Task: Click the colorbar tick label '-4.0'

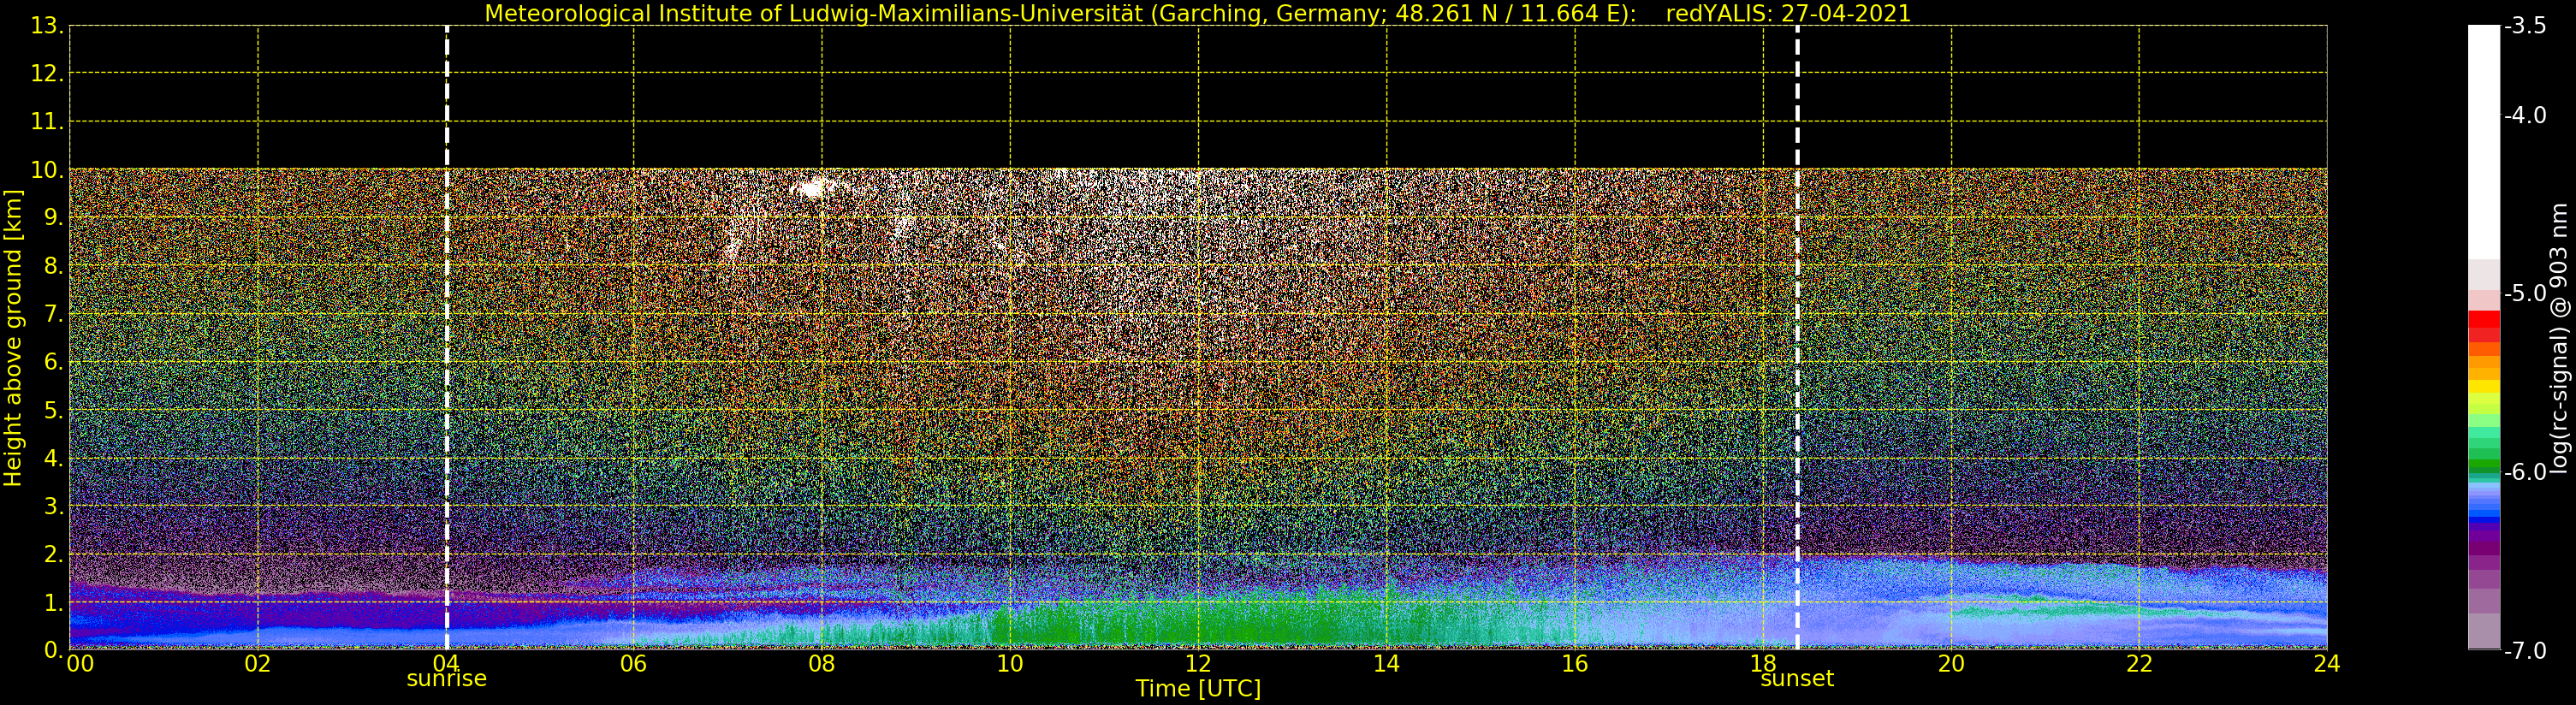Action: [x=2525, y=116]
